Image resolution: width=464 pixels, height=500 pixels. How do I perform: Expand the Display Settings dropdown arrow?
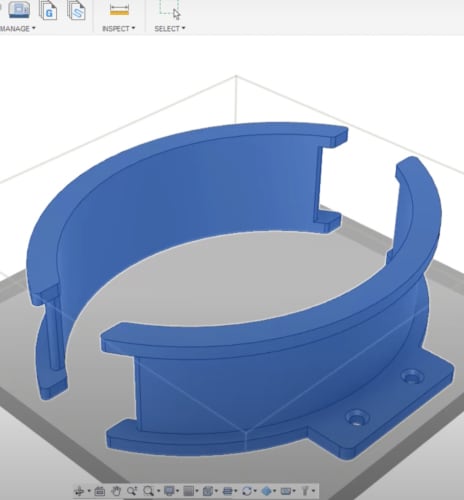[178, 491]
